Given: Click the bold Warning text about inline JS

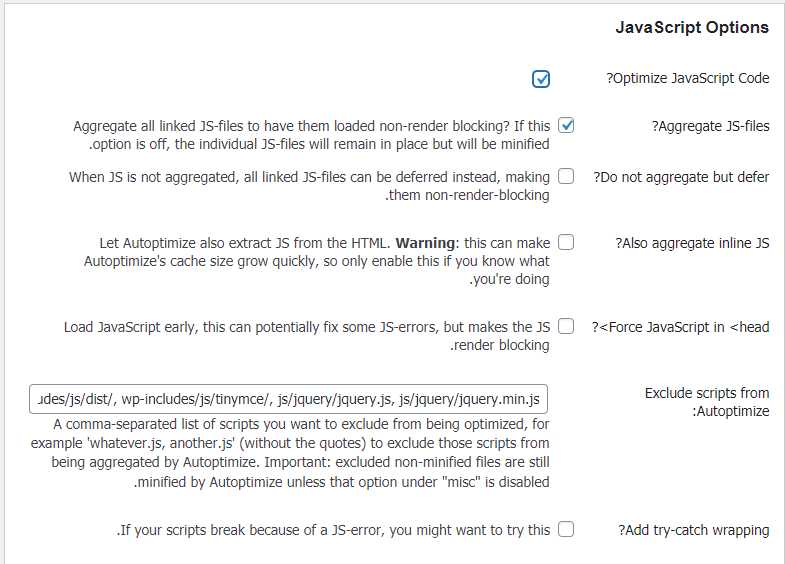Looking at the screenshot, I should pos(426,243).
